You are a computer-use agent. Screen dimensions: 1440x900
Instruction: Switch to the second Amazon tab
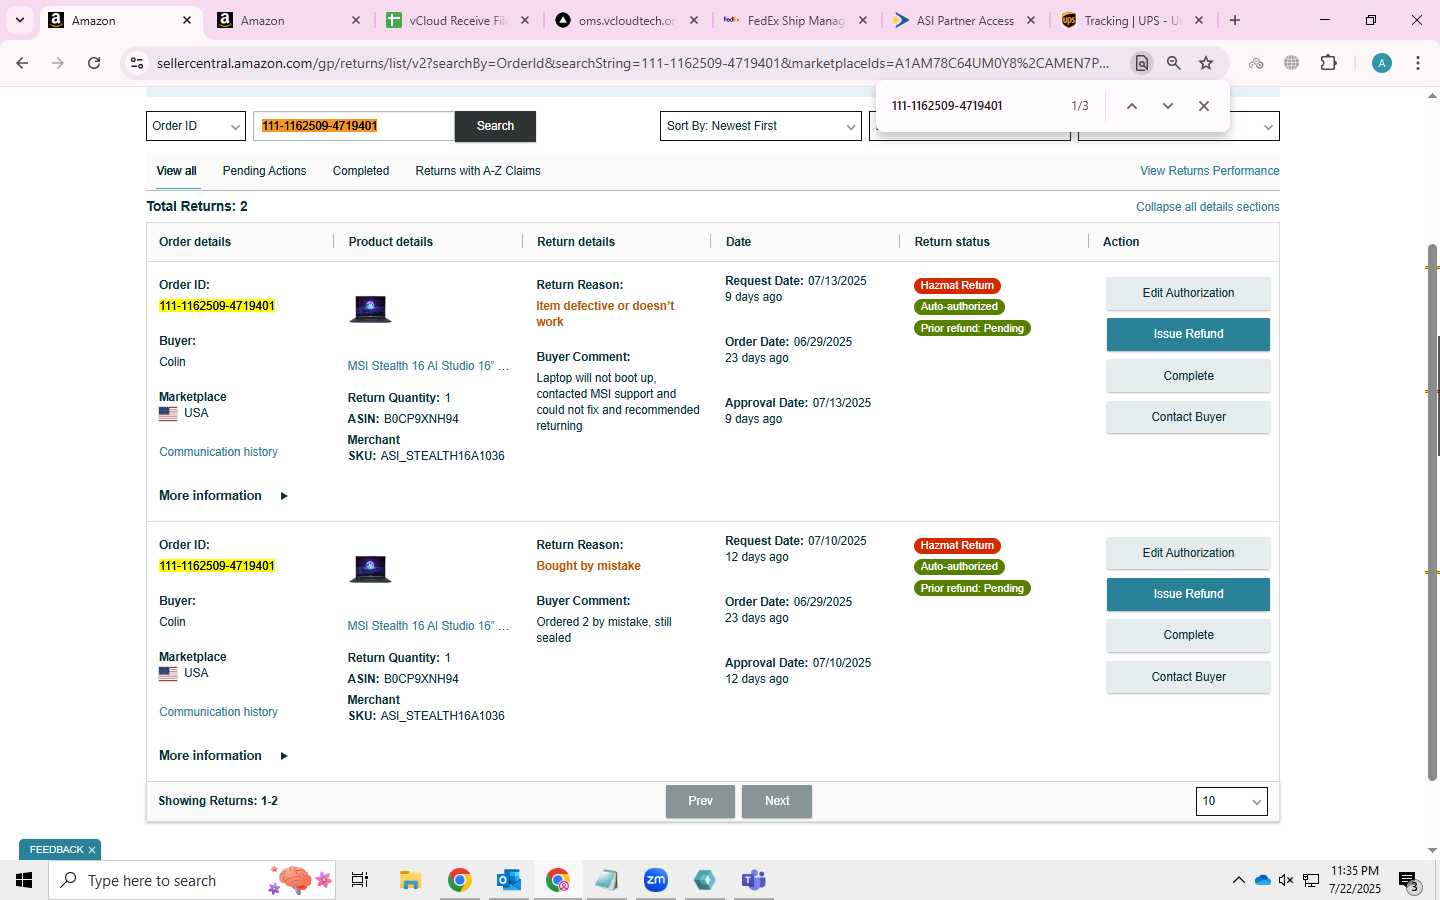(x=290, y=20)
